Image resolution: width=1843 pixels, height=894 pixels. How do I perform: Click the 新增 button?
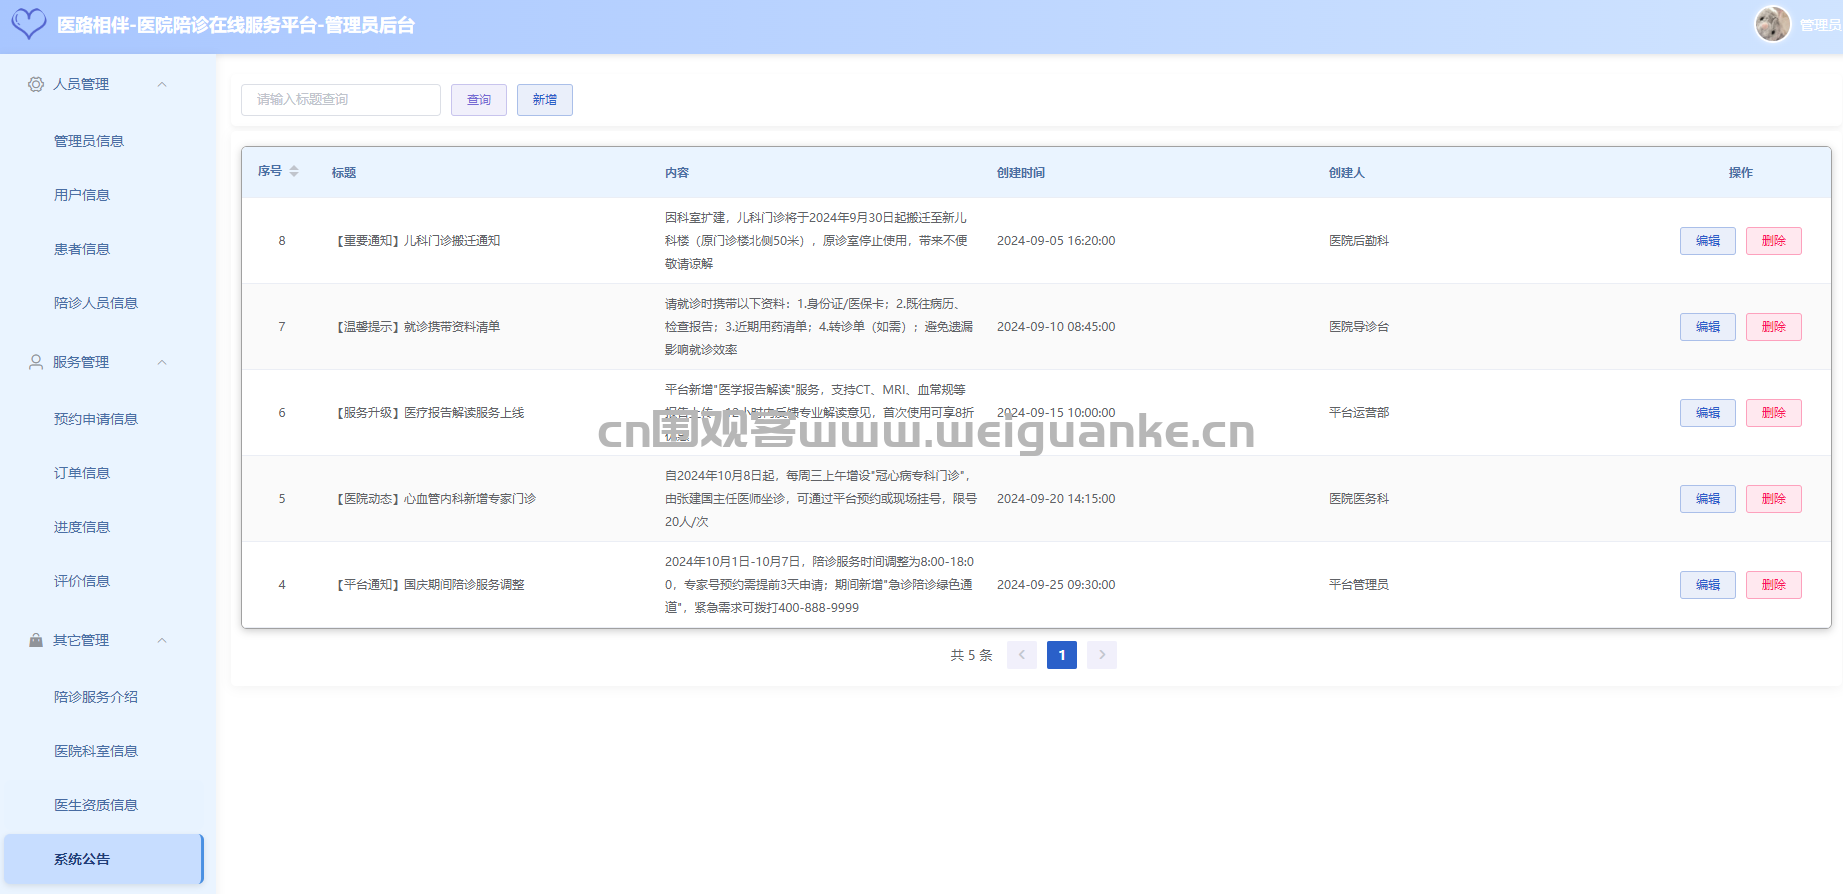[544, 100]
